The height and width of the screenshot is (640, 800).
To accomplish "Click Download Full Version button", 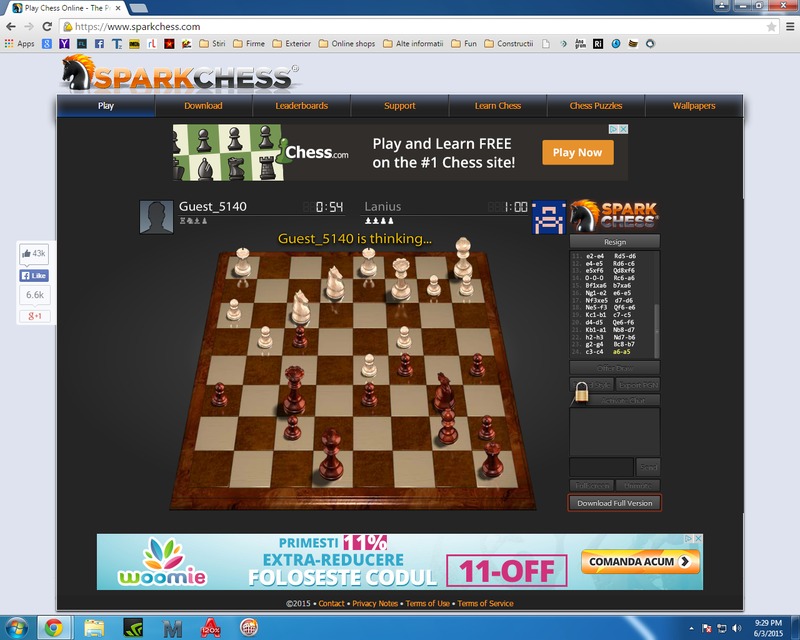I will click(x=615, y=503).
